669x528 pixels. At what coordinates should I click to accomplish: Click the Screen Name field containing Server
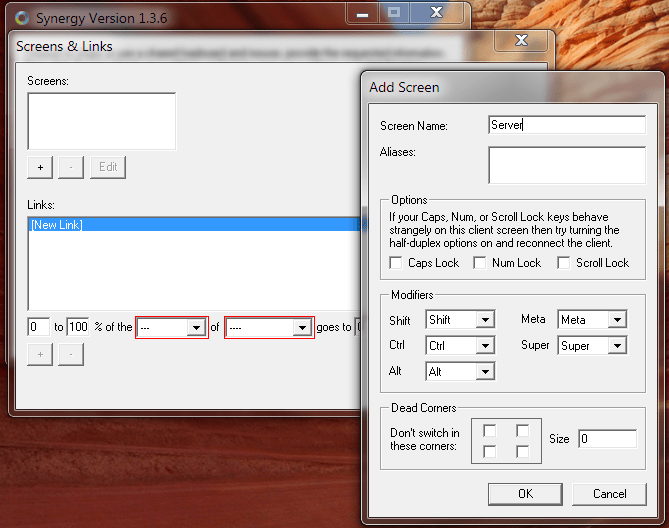[567, 125]
